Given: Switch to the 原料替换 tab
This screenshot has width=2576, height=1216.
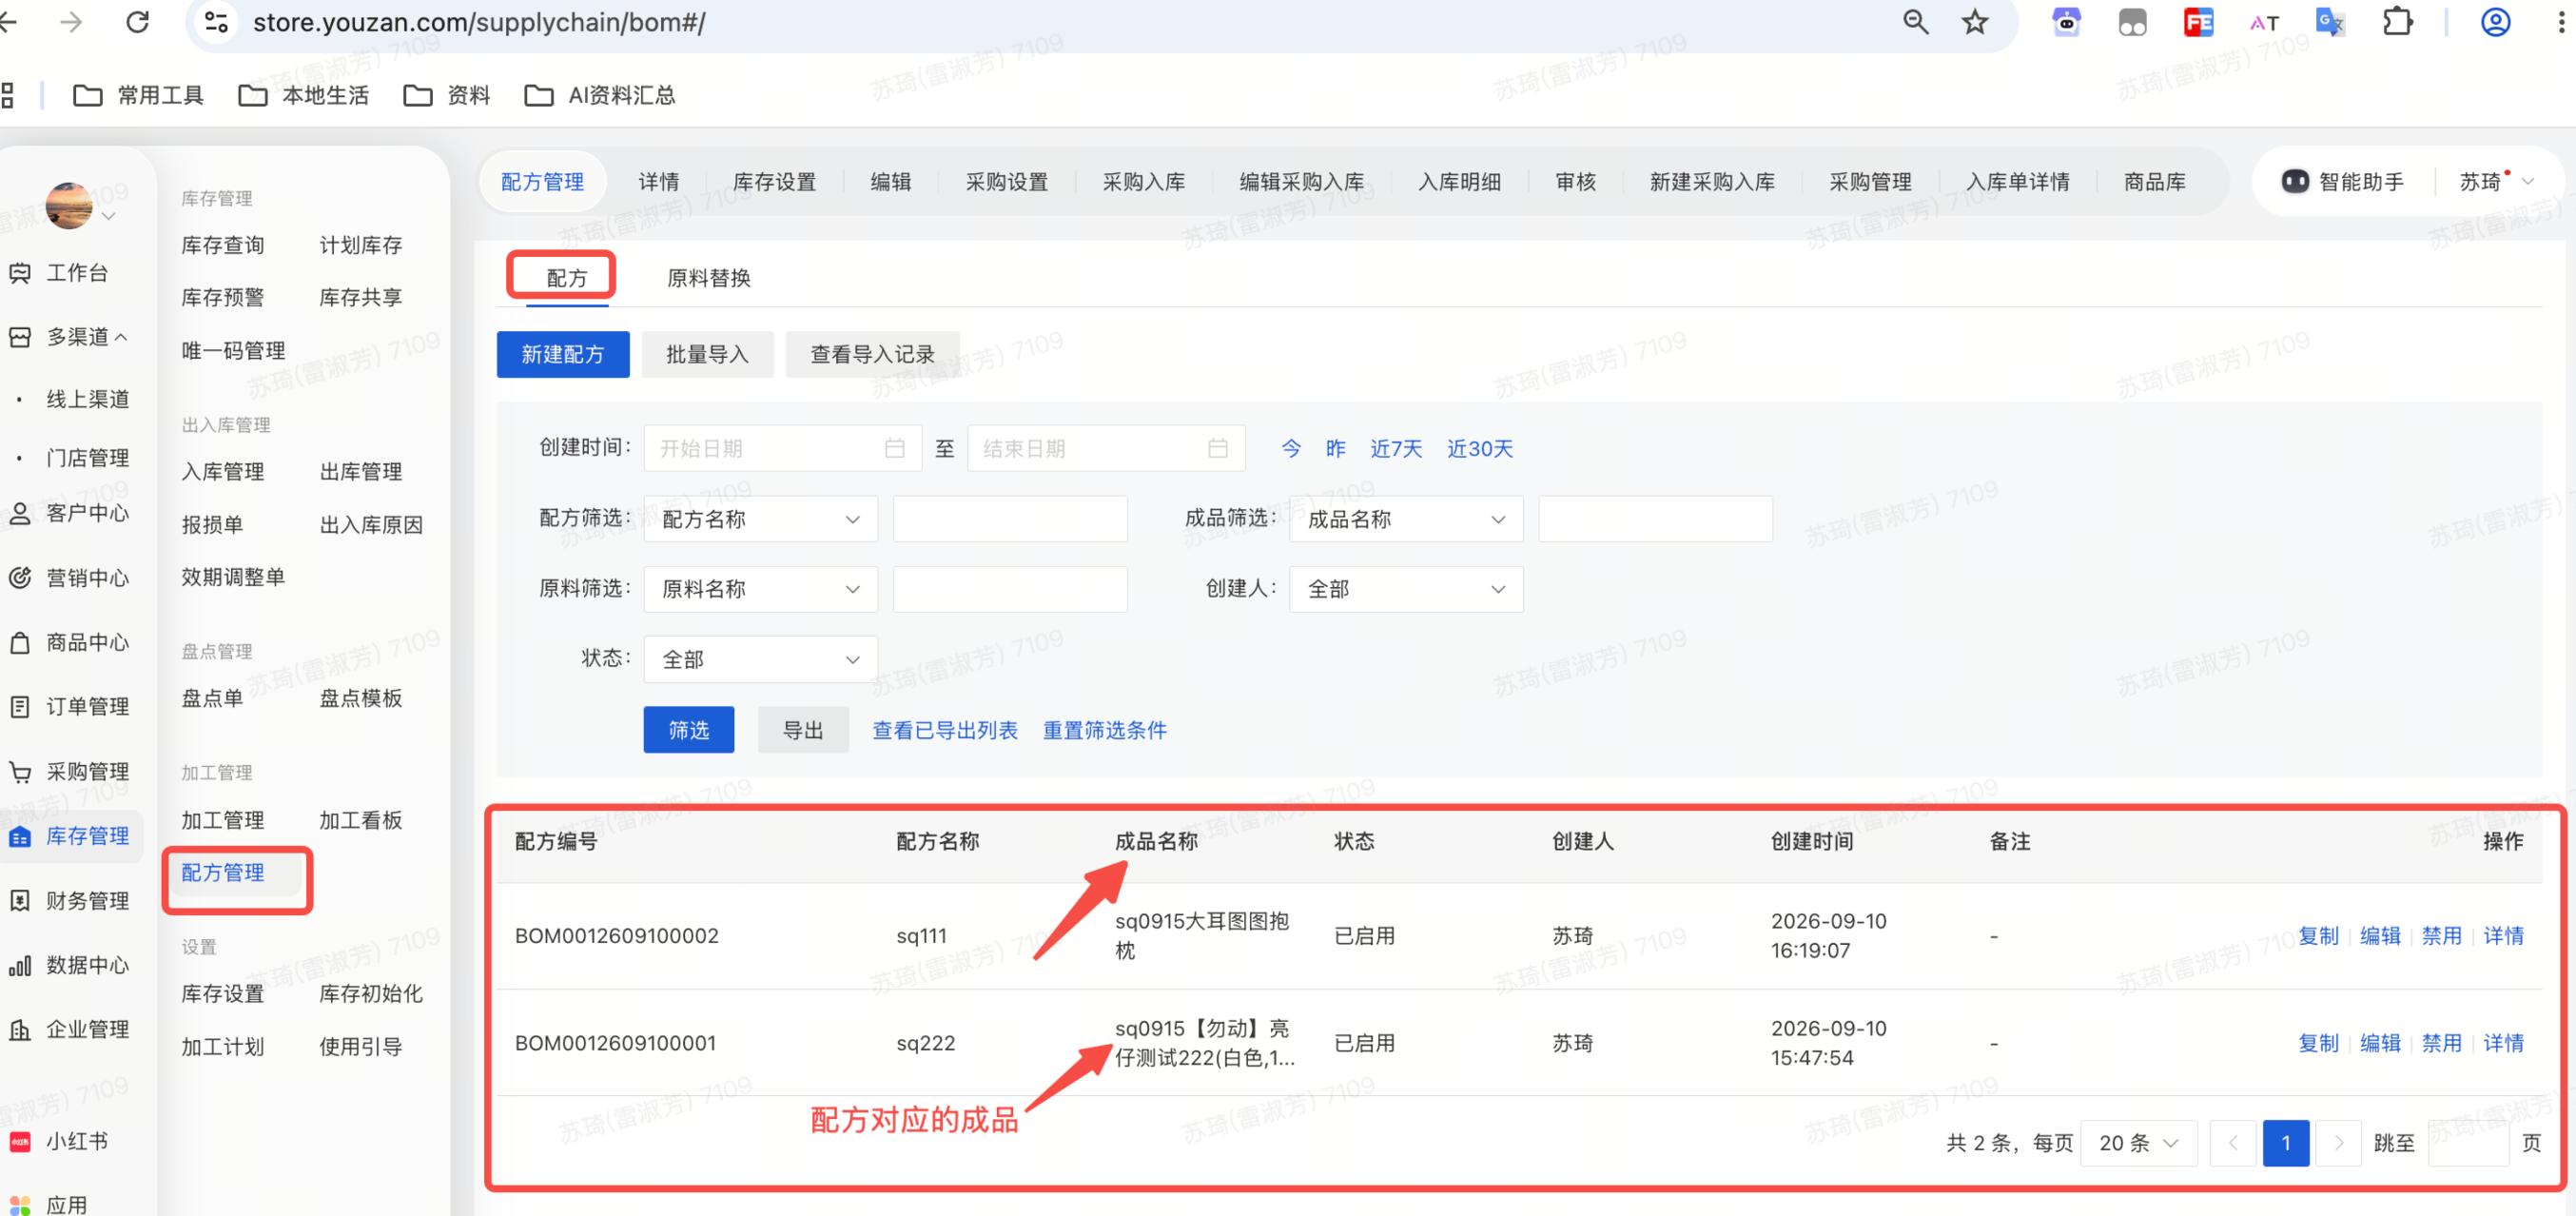Looking at the screenshot, I should click(x=709, y=278).
